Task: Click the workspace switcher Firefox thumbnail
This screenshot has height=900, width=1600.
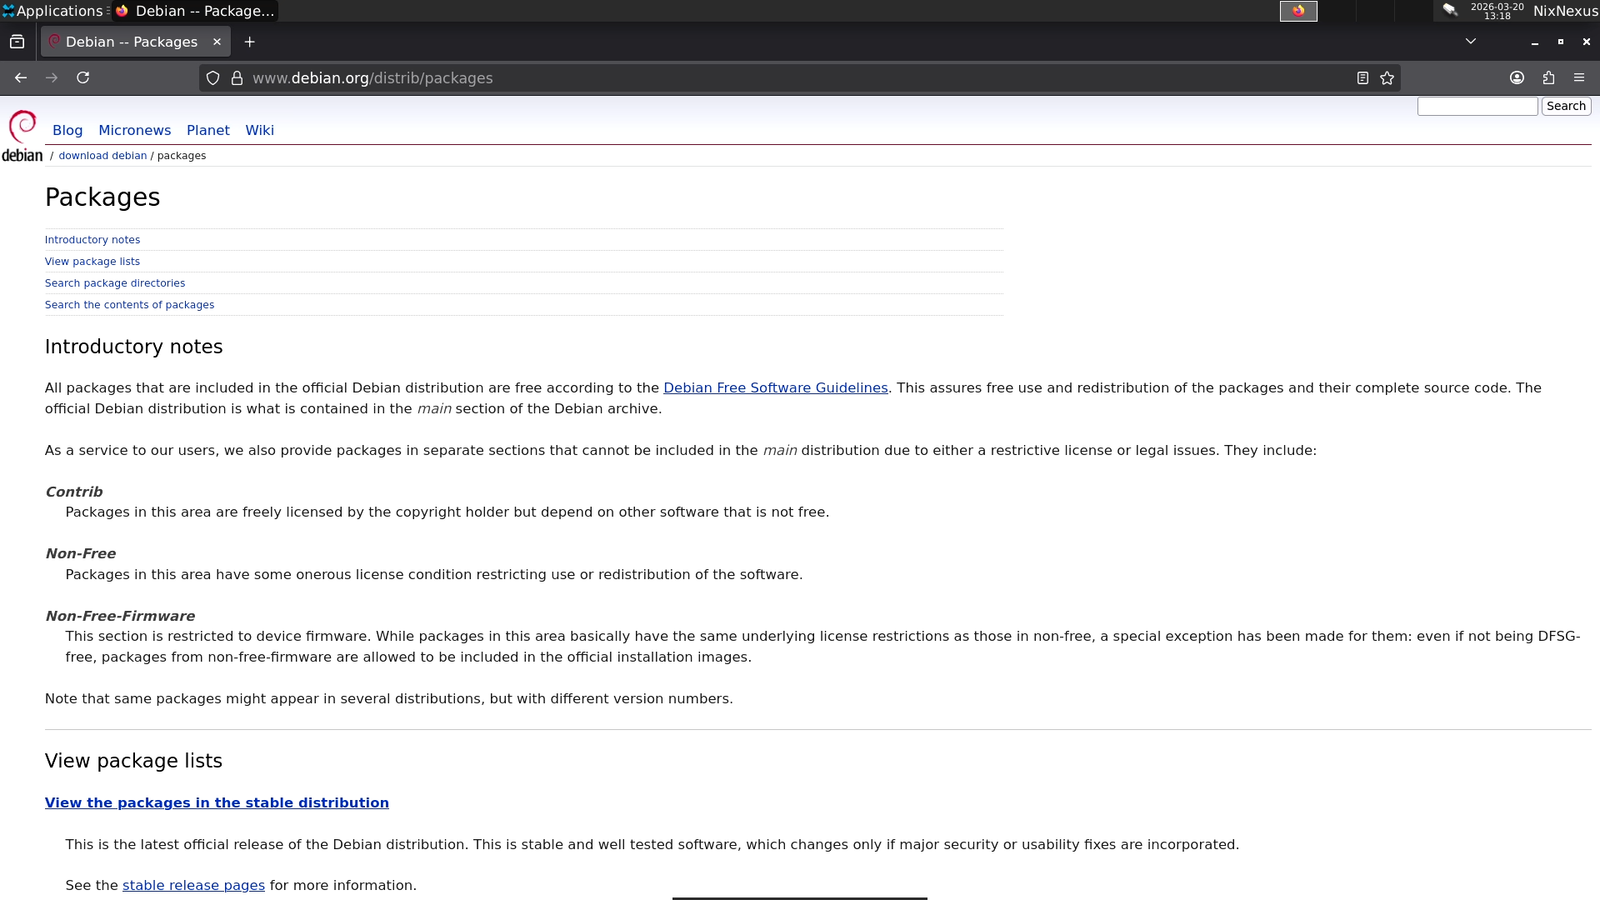Action: tap(1298, 11)
